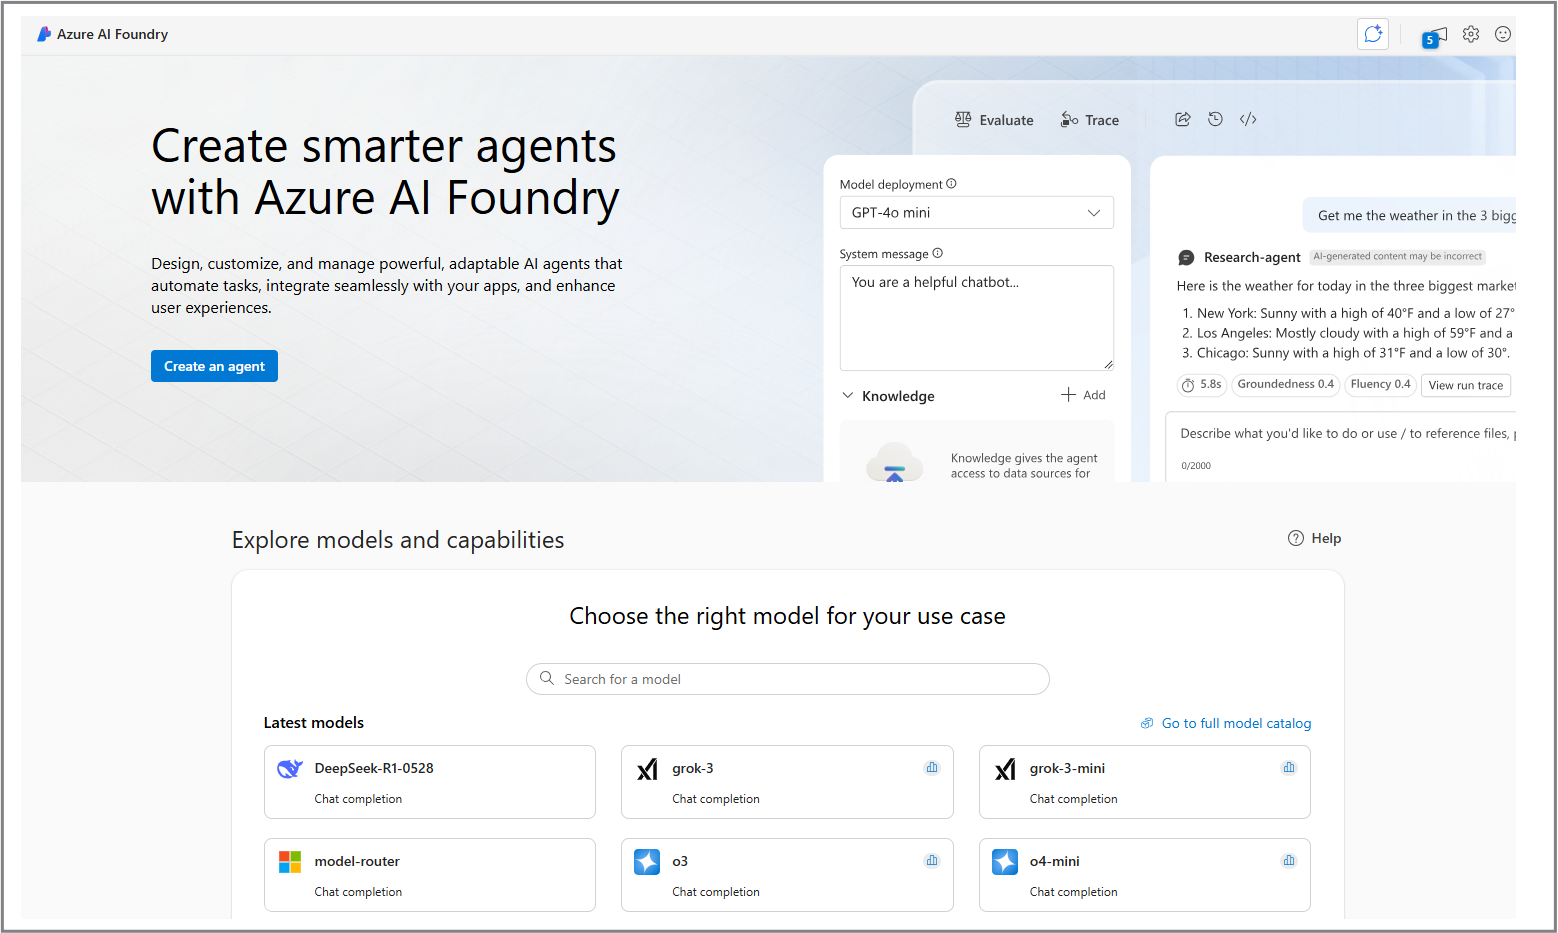
Task: Select the DeepSeek-R1-0528 model name
Action: (374, 768)
